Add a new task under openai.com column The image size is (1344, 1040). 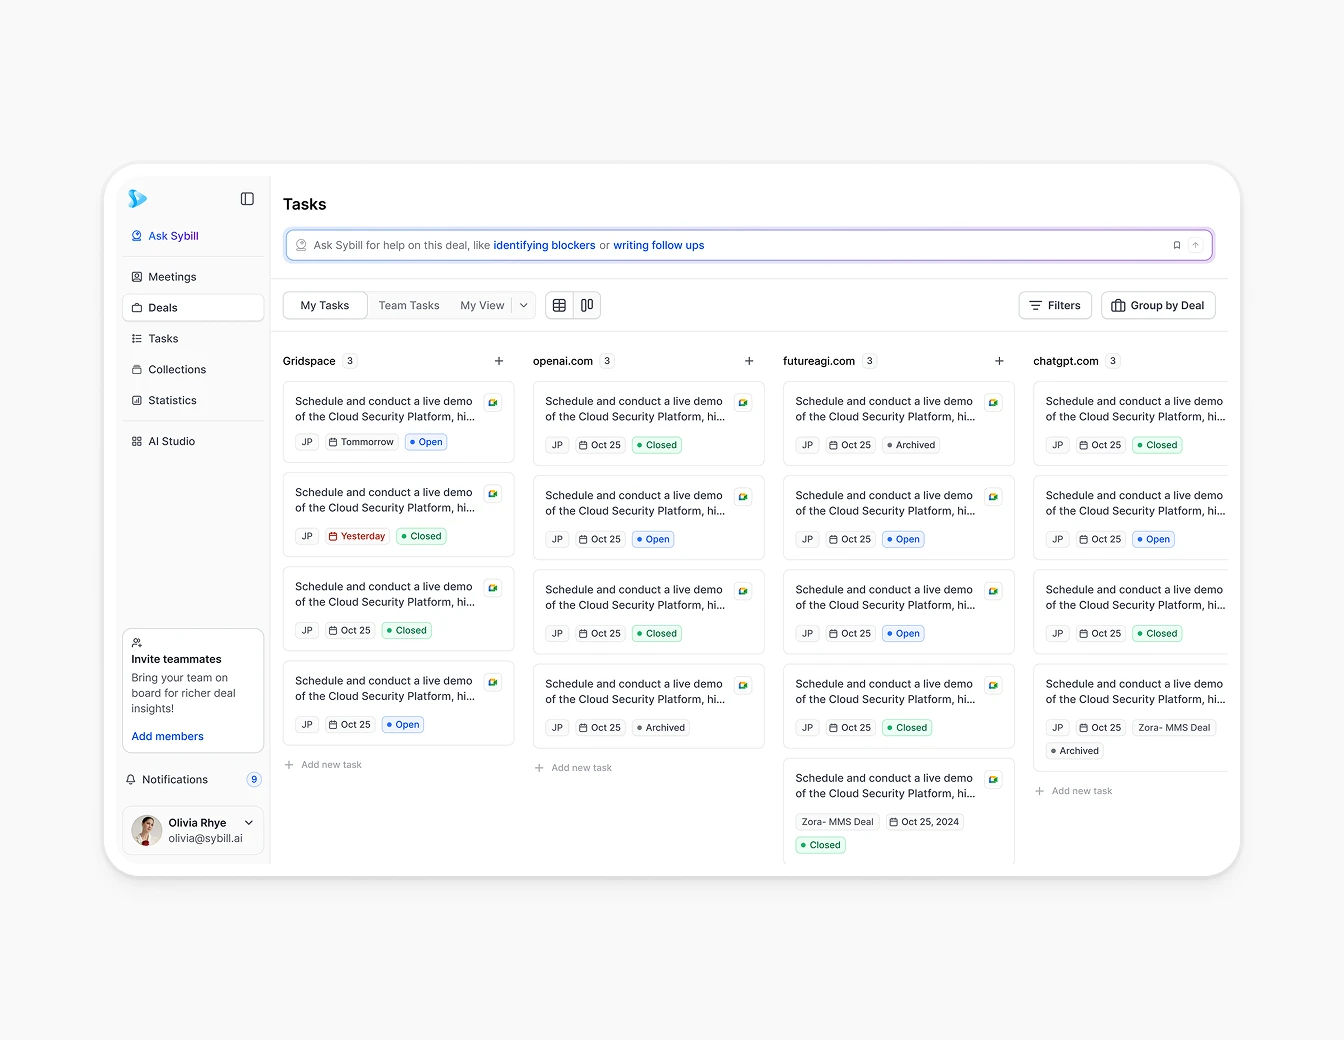point(573,767)
